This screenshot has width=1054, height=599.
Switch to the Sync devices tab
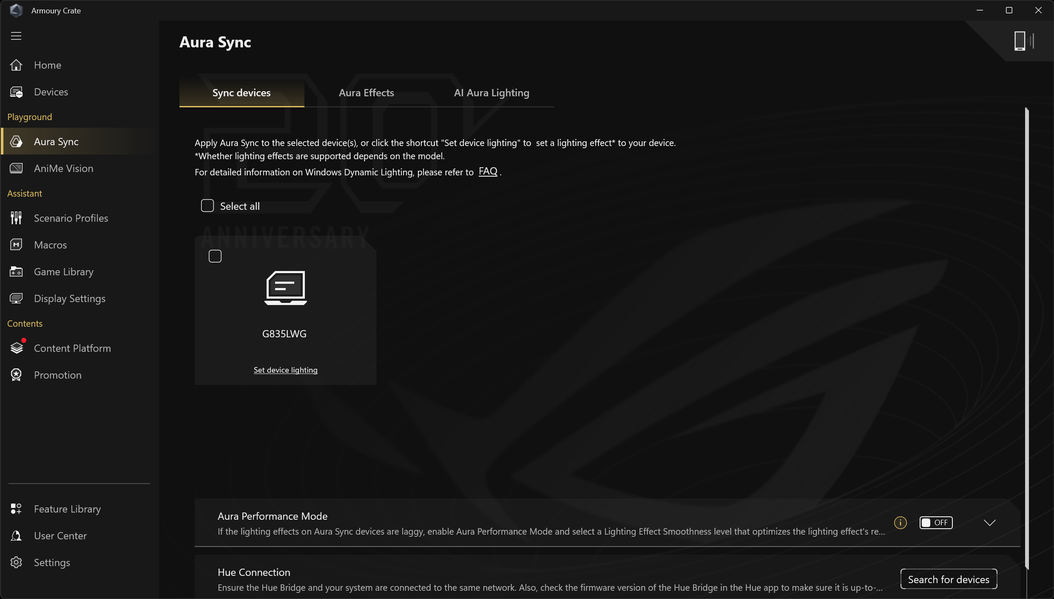point(241,93)
